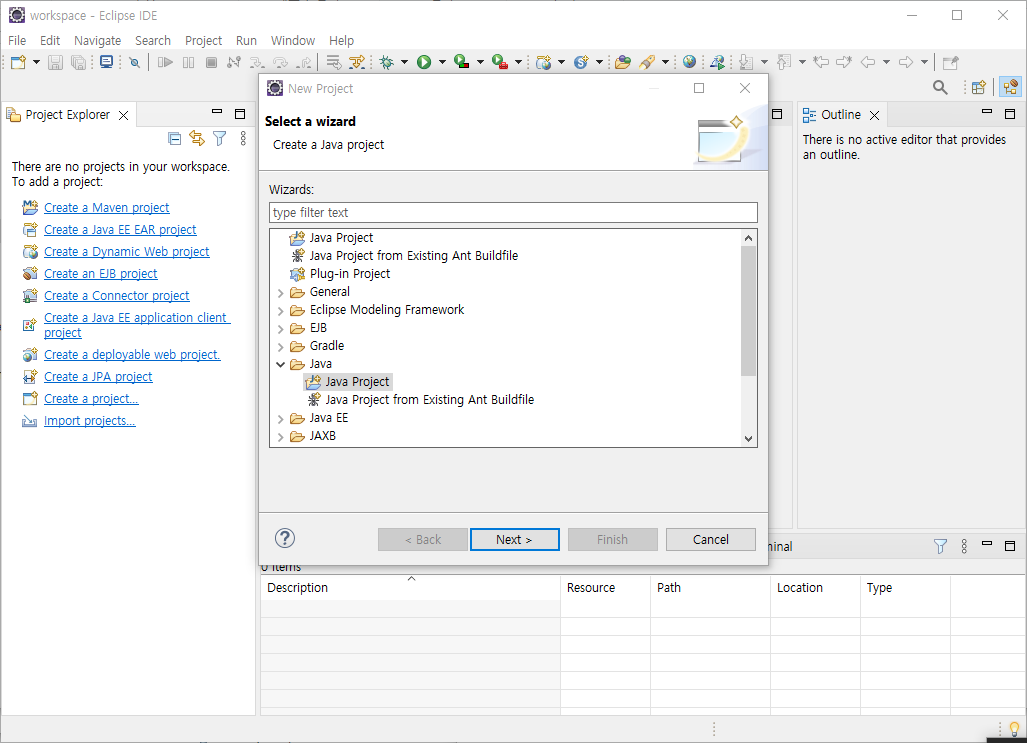
Task: Click the Drop to Frame icon
Action: pos(333,62)
